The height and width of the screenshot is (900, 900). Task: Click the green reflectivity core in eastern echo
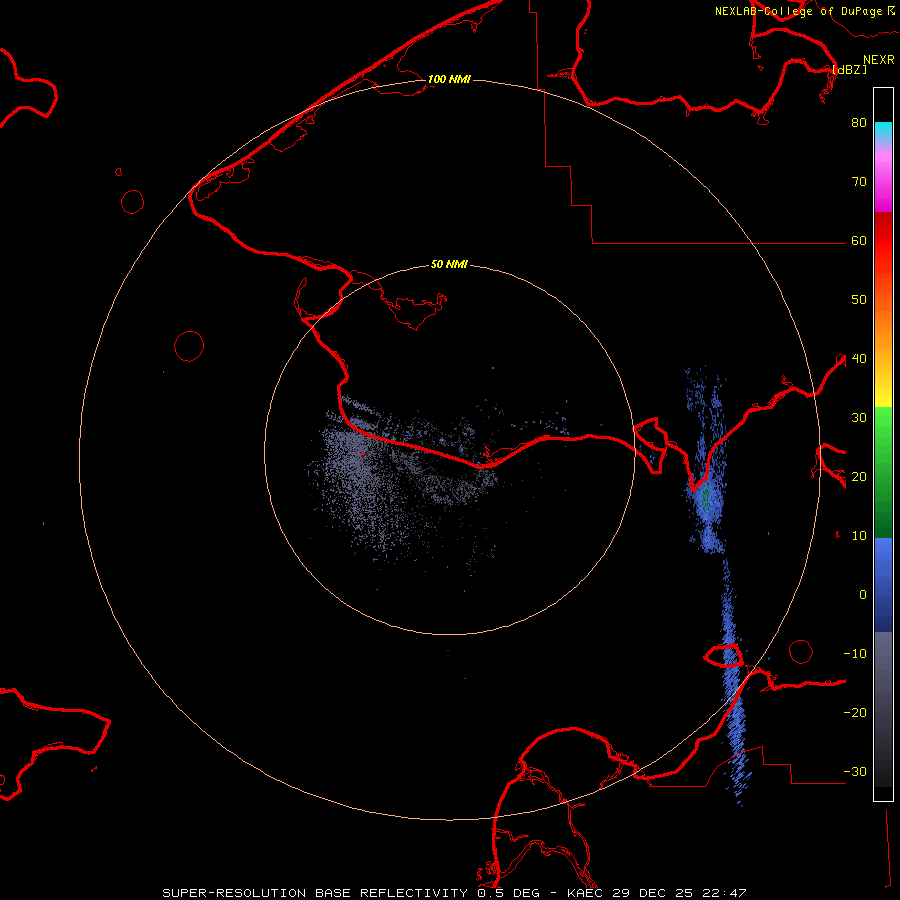(x=705, y=498)
